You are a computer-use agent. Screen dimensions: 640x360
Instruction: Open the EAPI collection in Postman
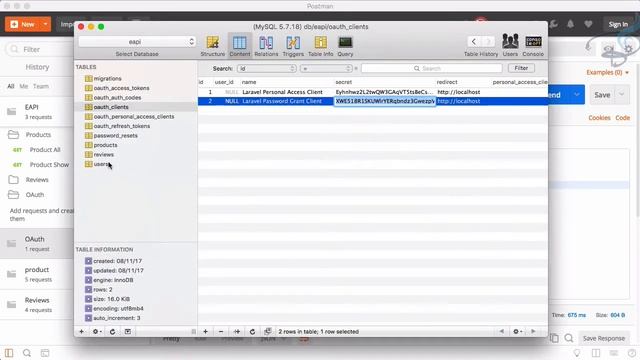(37, 111)
